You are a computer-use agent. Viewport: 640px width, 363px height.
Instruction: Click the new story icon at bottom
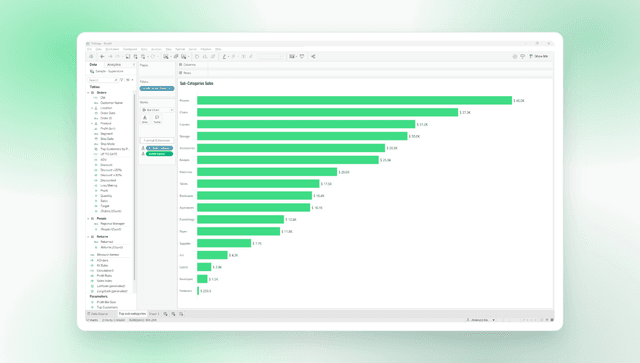pos(181,314)
